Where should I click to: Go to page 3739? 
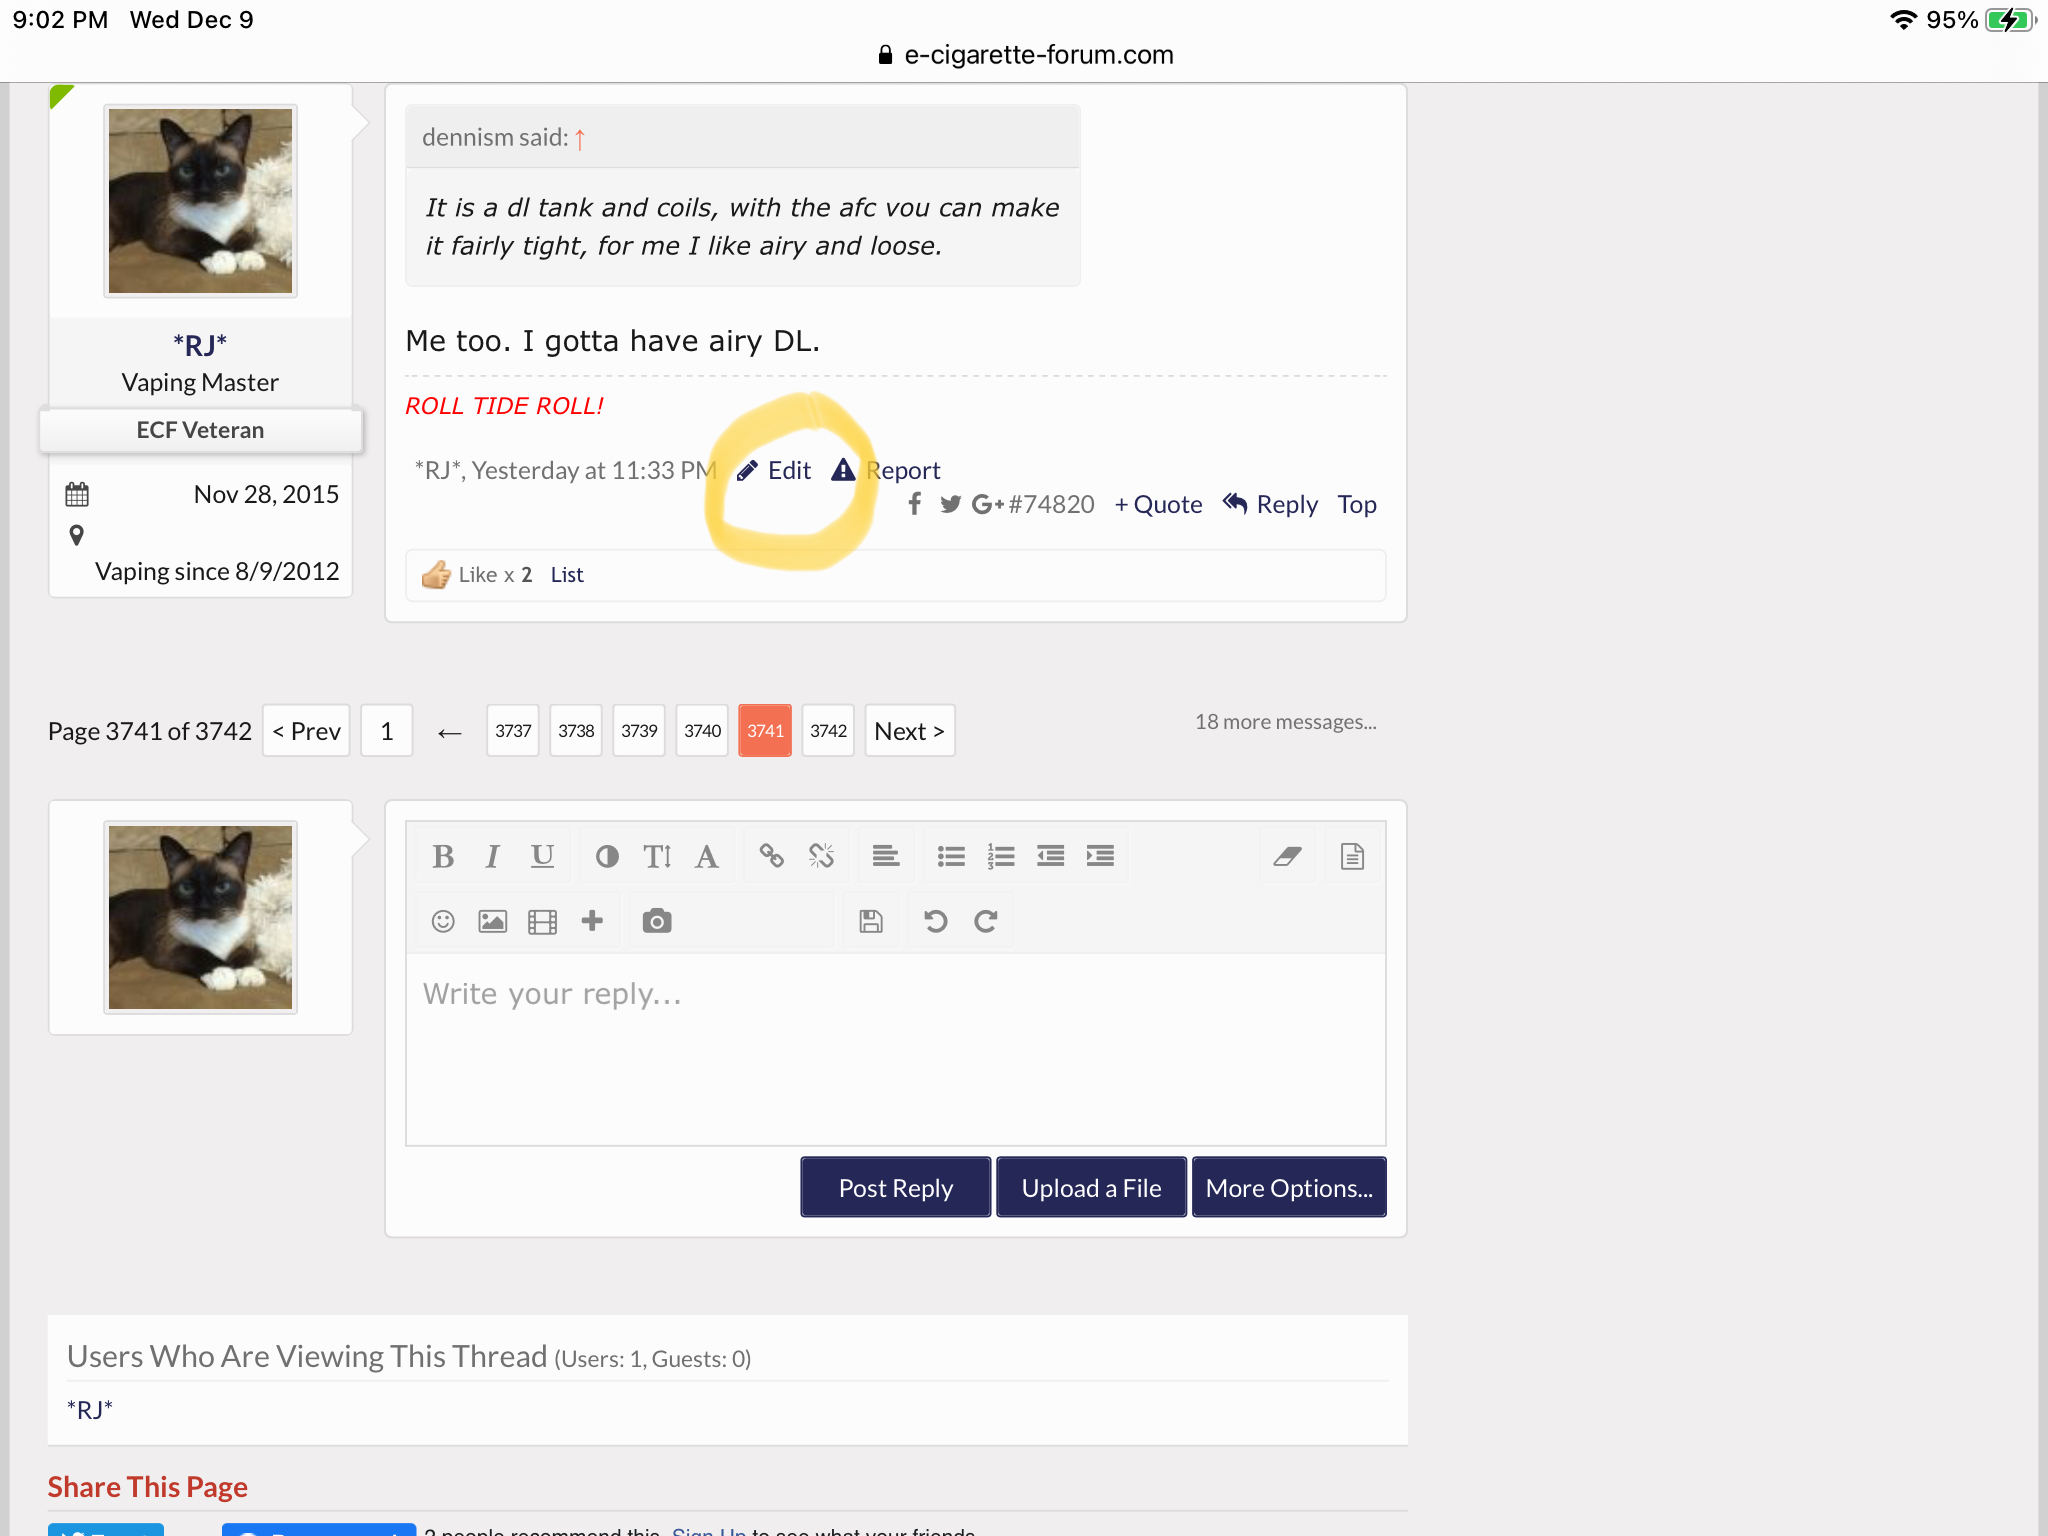pyautogui.click(x=639, y=731)
